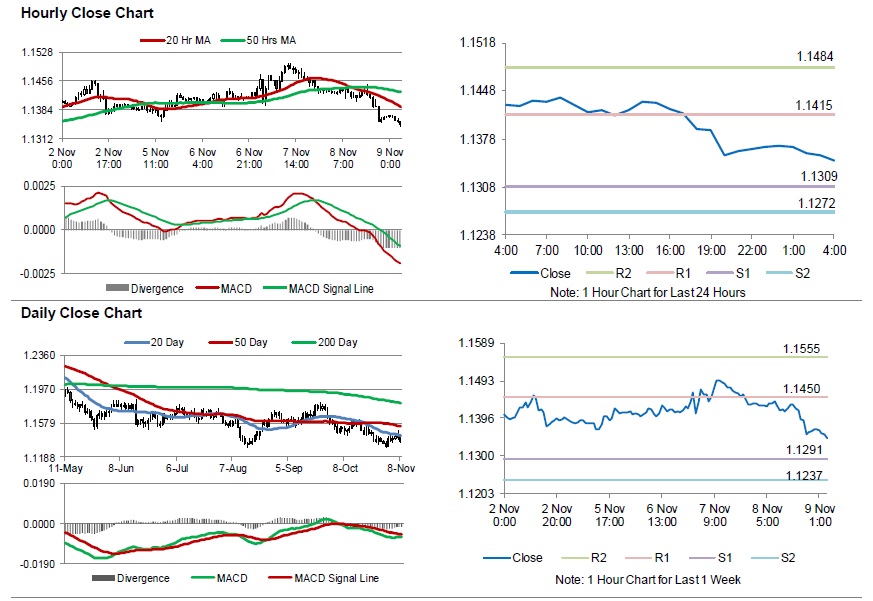
Task: Click the Hourly Close Chart heading
Action: coord(87,13)
